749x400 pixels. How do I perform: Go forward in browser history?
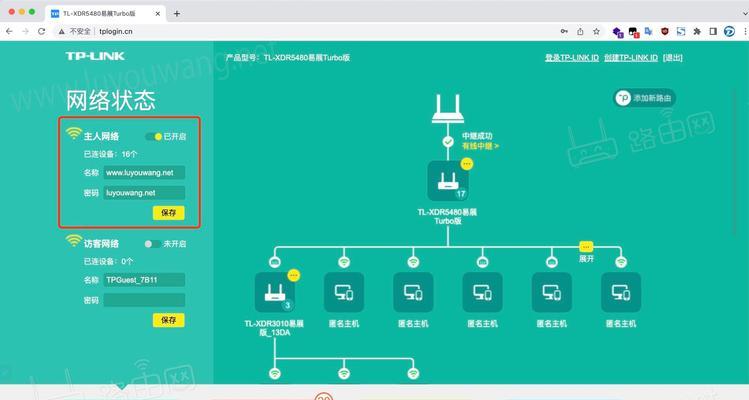(x=25, y=32)
